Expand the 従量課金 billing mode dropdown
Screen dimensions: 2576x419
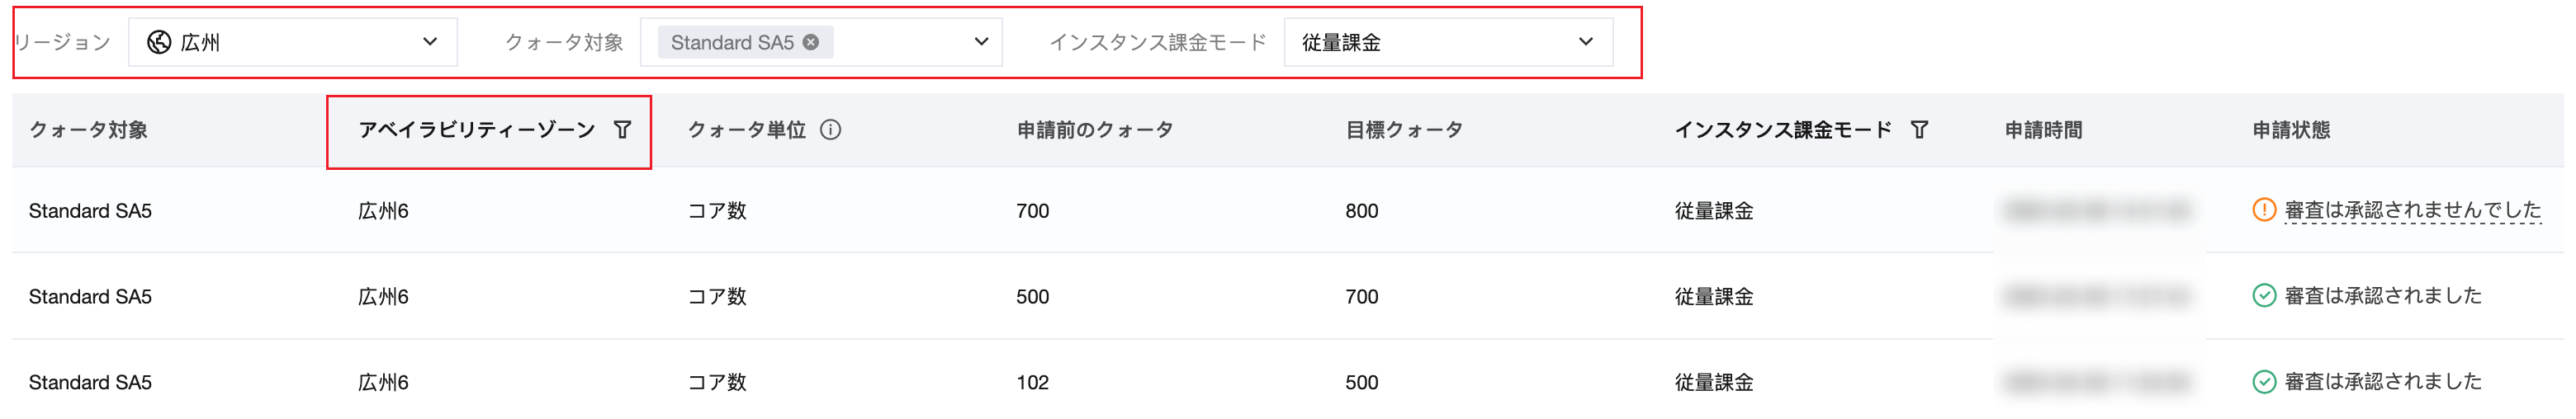click(x=1585, y=42)
